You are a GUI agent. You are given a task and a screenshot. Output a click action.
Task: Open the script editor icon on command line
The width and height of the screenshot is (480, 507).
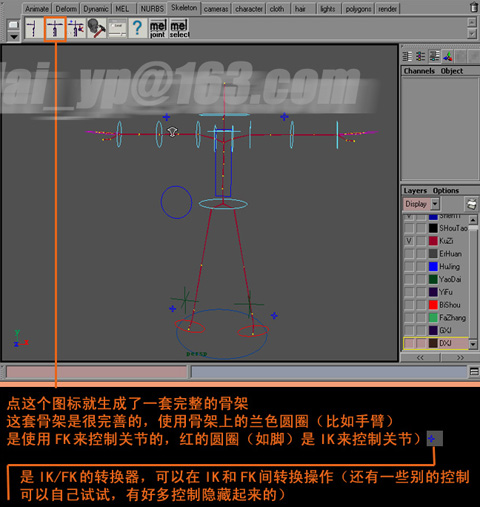click(x=474, y=371)
